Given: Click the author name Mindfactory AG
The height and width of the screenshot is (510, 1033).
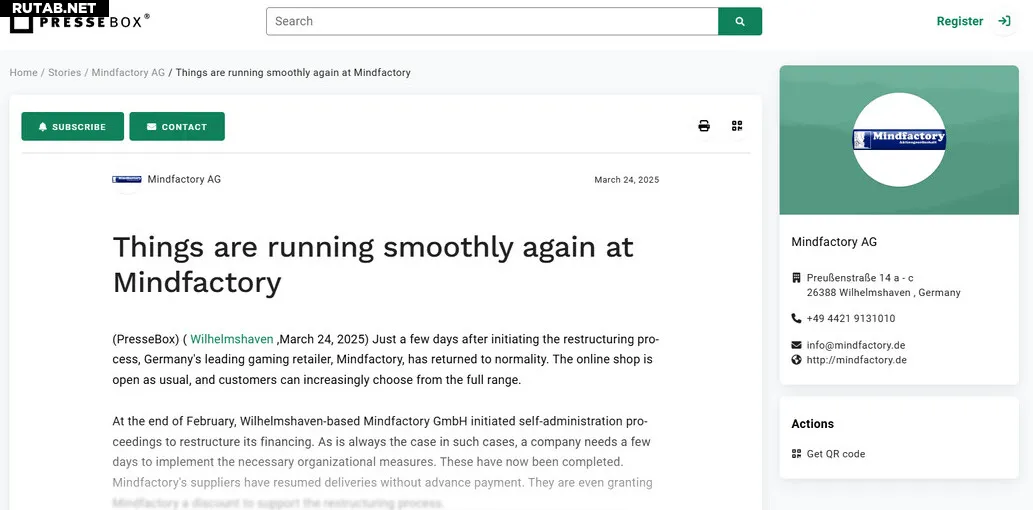Looking at the screenshot, I should pyautogui.click(x=184, y=179).
